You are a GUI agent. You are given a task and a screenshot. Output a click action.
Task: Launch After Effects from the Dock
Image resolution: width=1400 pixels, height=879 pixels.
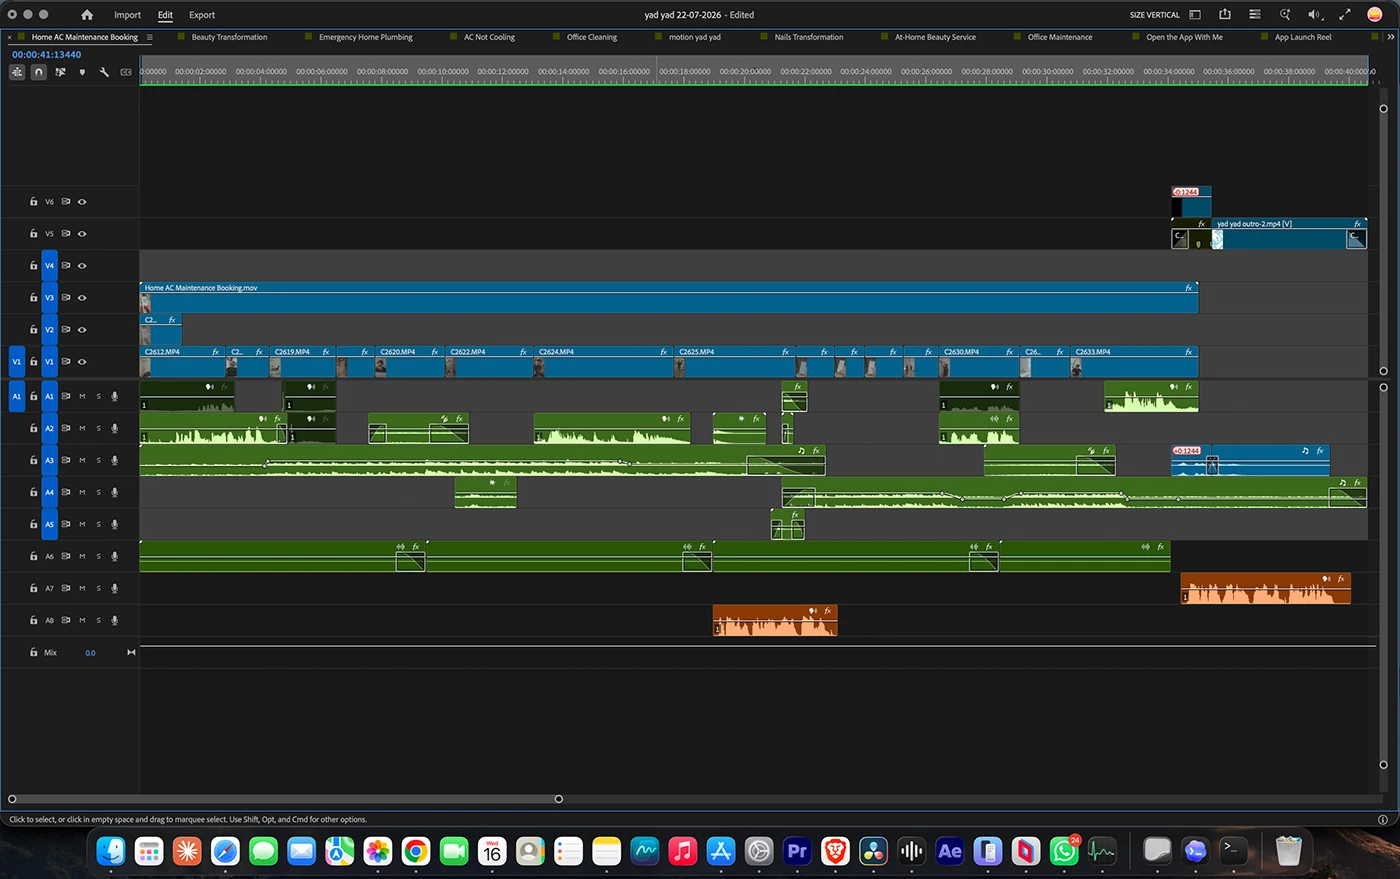click(x=949, y=851)
